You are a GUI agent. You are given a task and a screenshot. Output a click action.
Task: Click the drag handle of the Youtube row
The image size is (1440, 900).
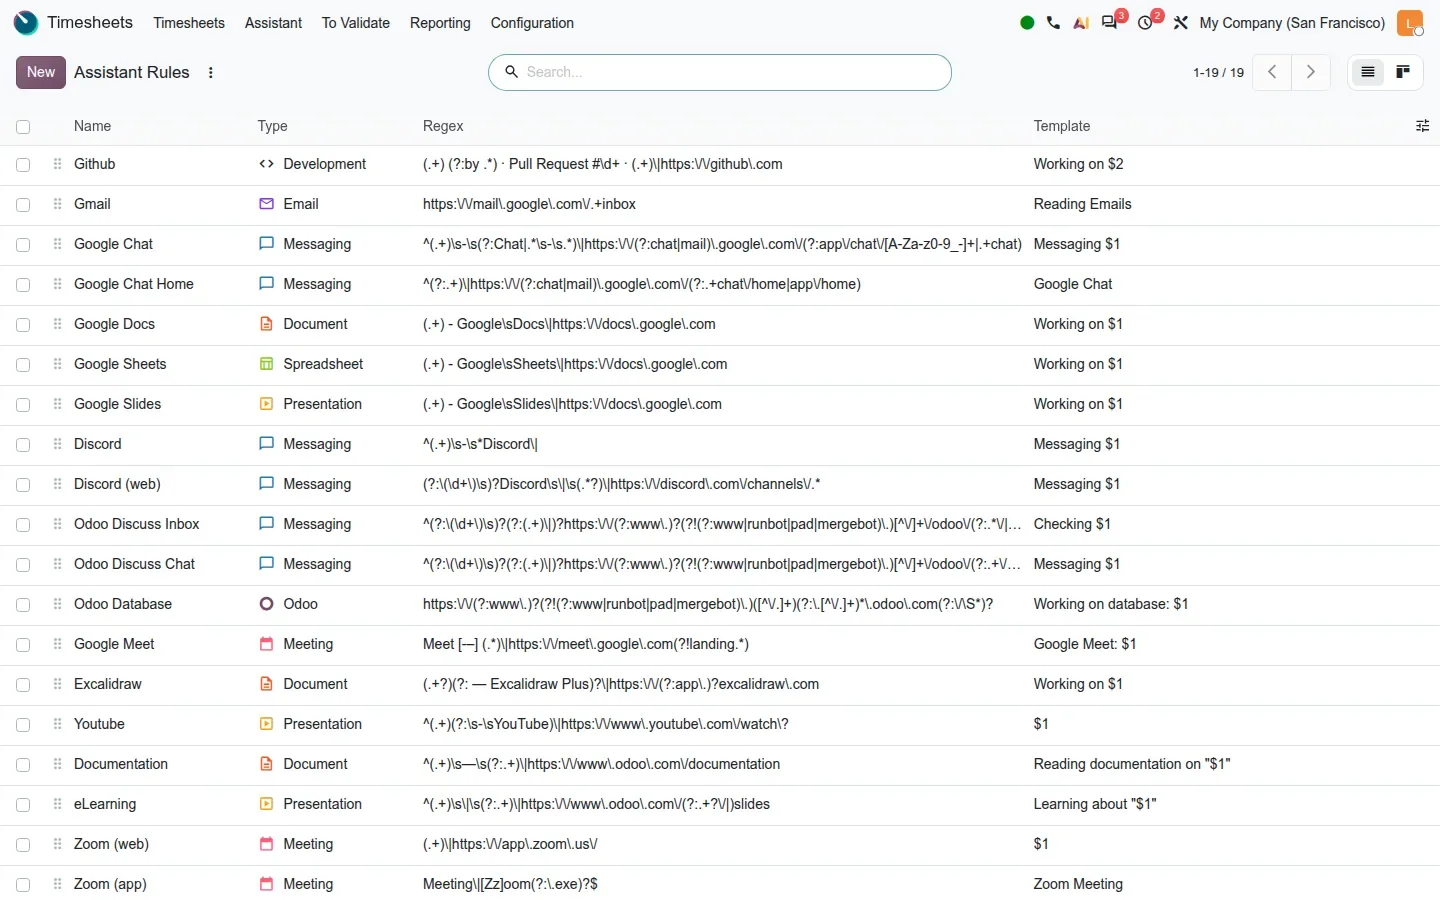tap(57, 724)
